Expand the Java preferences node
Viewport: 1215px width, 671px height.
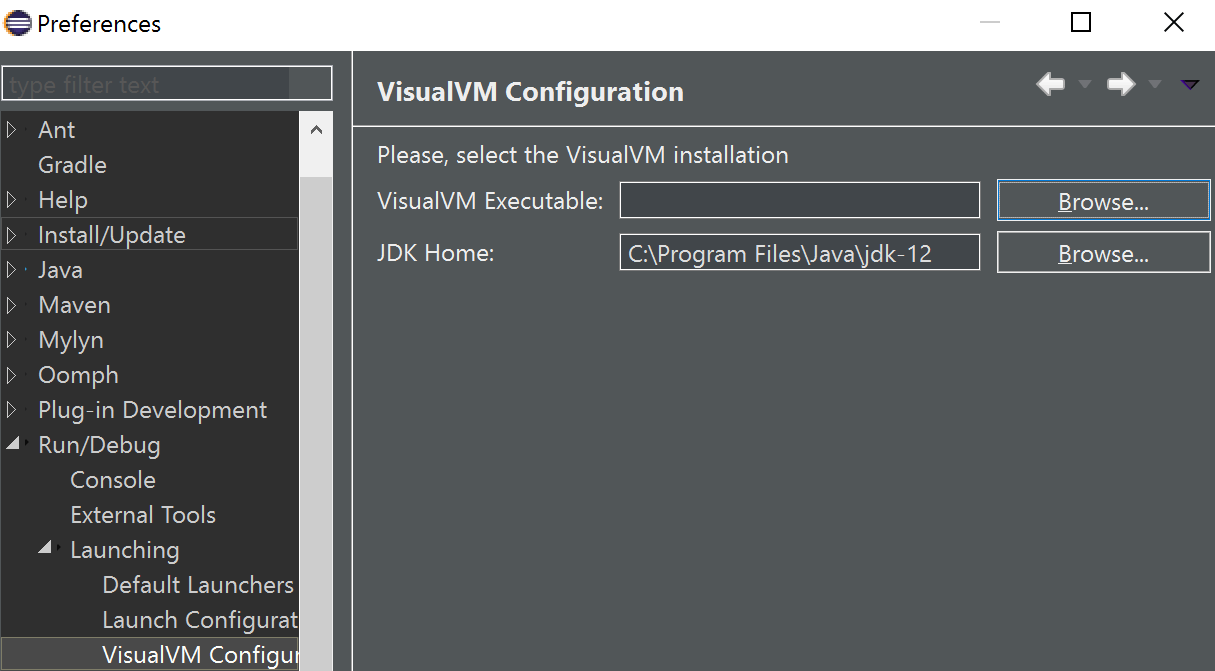[x=12, y=270]
